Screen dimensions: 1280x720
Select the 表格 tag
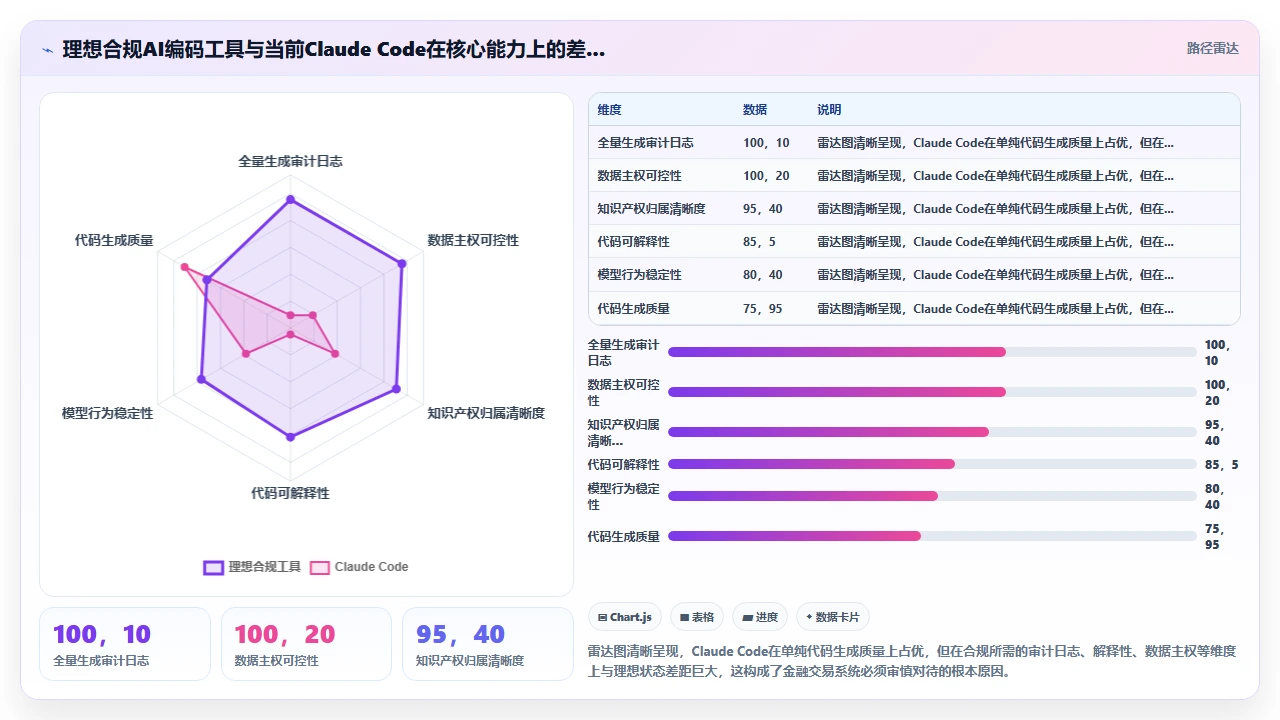pyautogui.click(x=697, y=617)
